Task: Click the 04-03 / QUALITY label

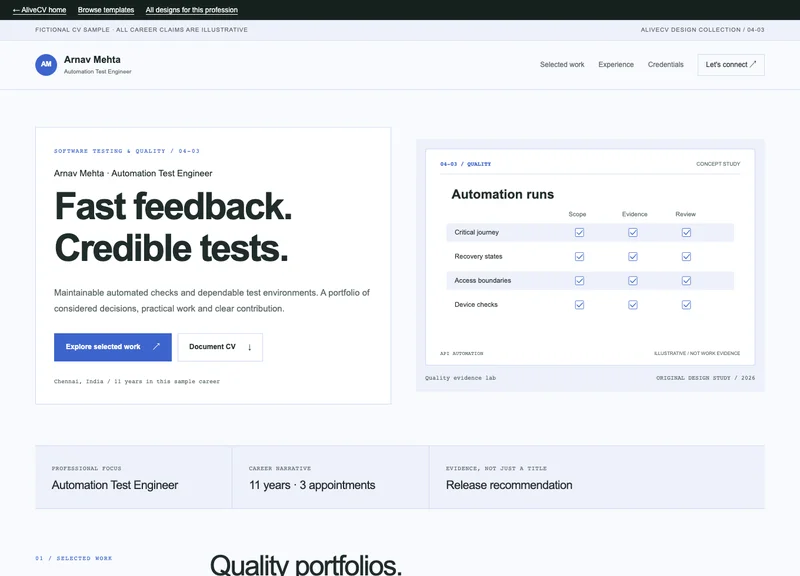Action: pos(465,164)
